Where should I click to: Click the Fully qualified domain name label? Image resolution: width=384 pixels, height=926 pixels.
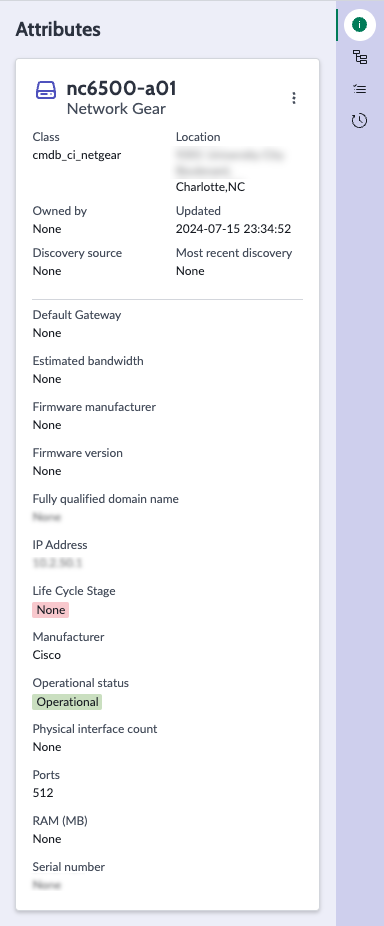(105, 499)
